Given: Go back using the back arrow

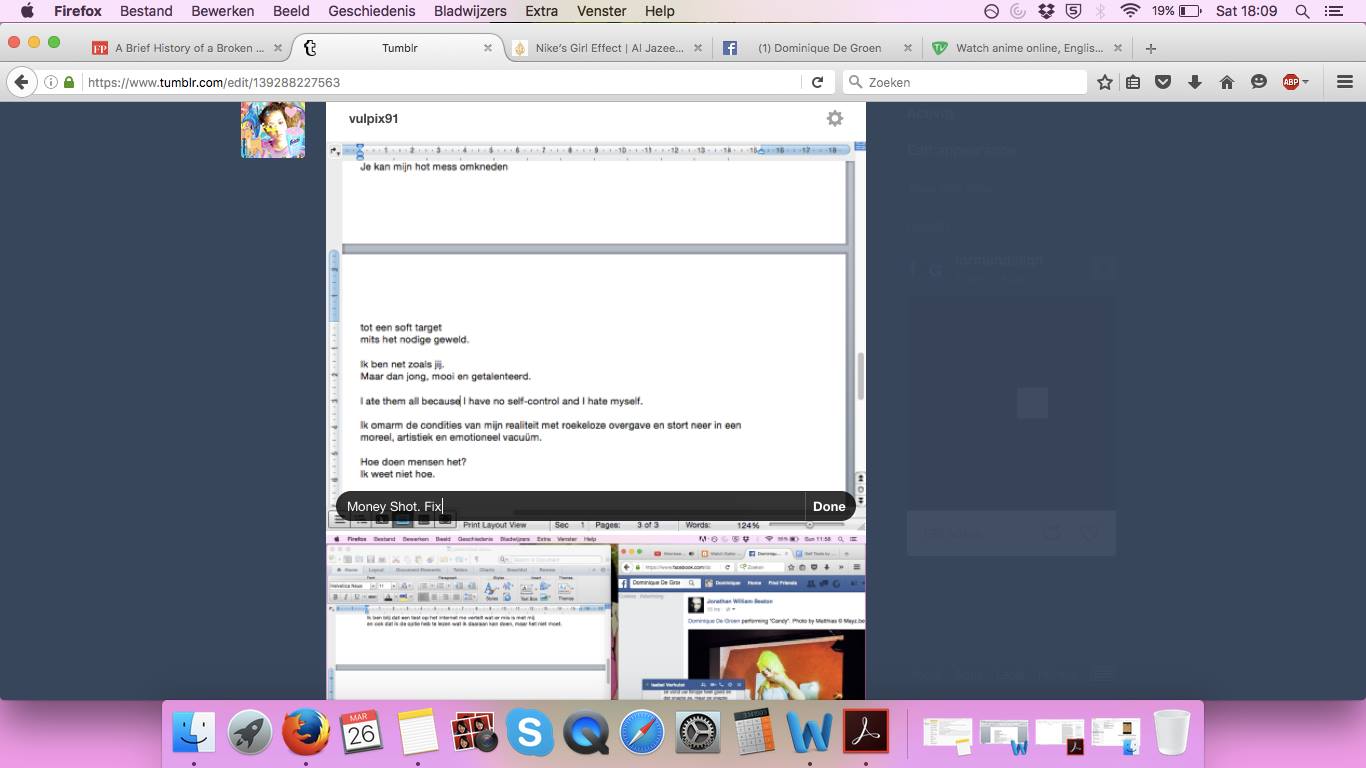Looking at the screenshot, I should [x=21, y=83].
